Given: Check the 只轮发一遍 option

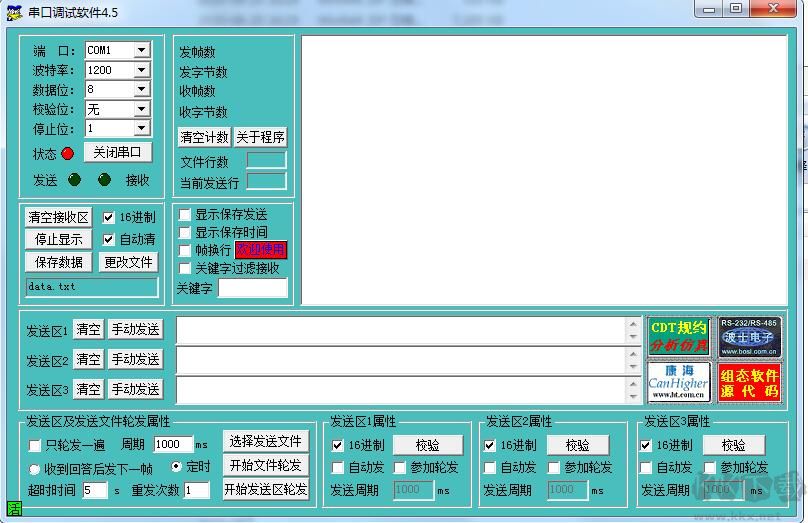Looking at the screenshot, I should click(x=35, y=445).
